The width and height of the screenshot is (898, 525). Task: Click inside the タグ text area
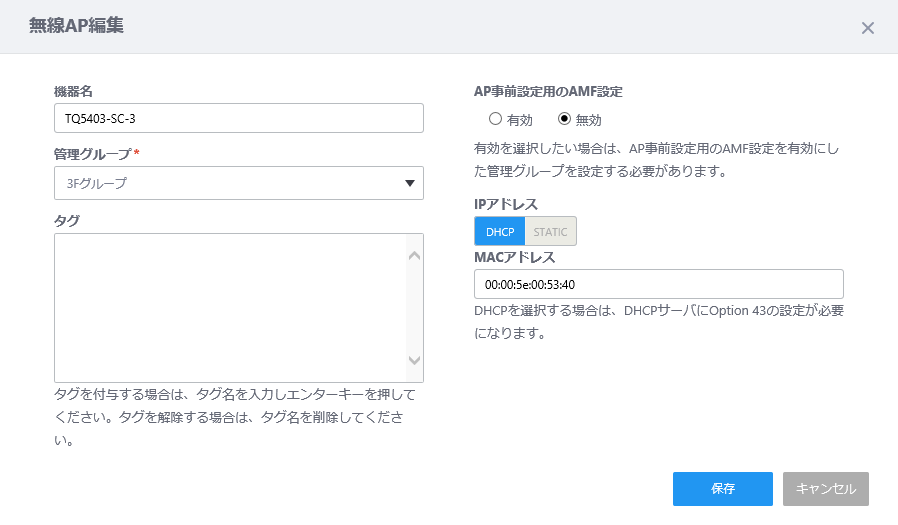tap(230, 308)
